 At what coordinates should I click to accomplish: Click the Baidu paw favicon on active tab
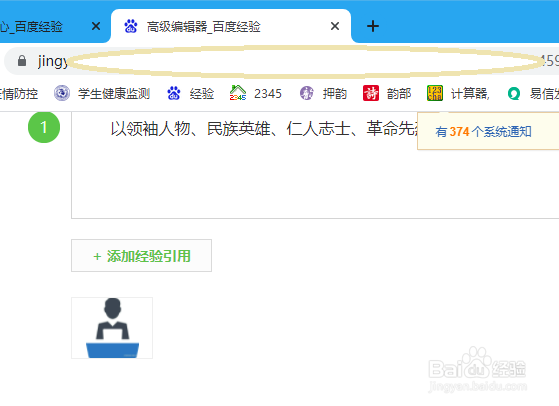pyautogui.click(x=131, y=26)
